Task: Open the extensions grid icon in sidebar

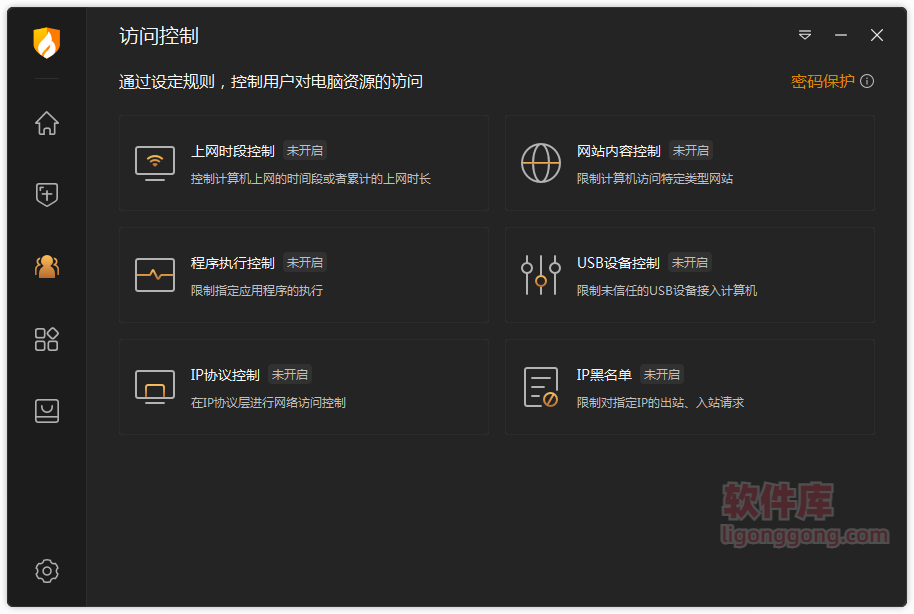Action: coord(46,339)
